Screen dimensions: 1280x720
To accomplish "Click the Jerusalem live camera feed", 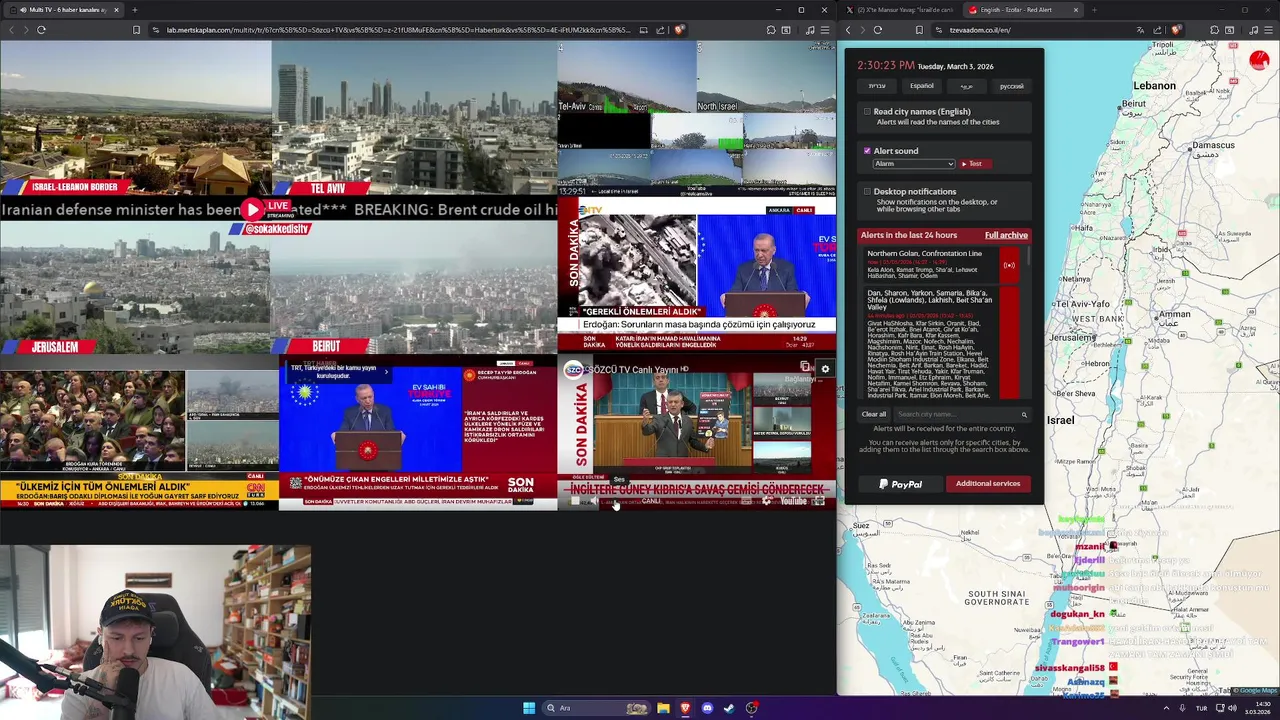I will [x=135, y=287].
